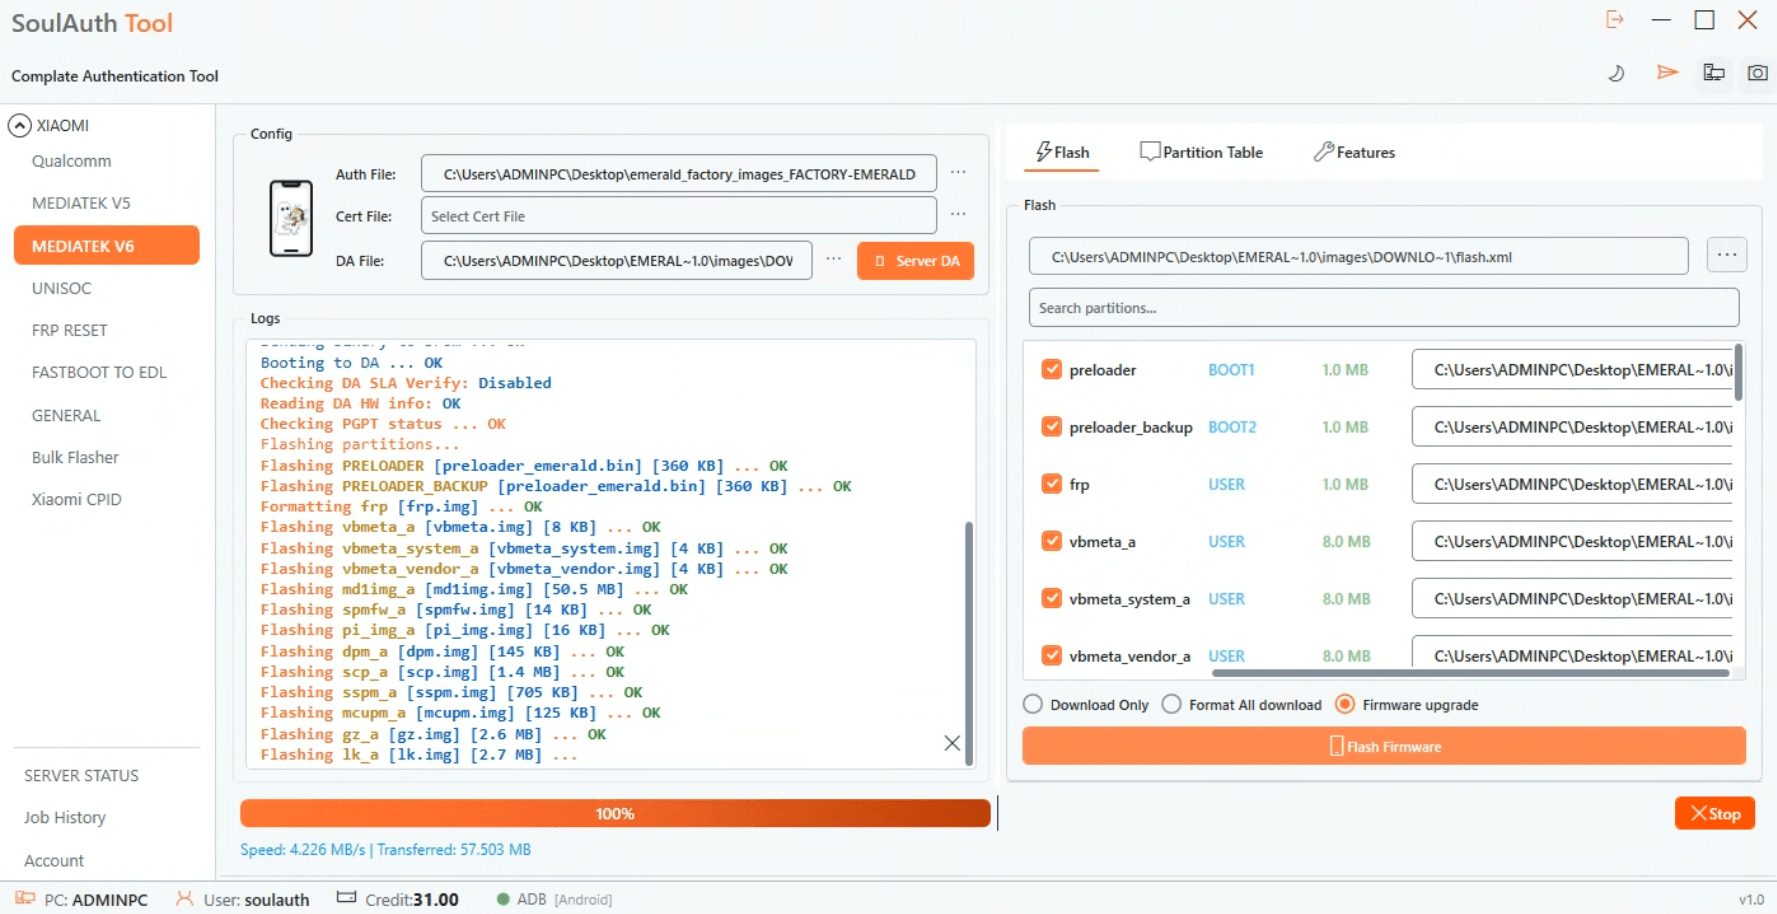Browse for flash.xml file with ellipsis button
The width and height of the screenshot is (1777, 914).
click(1727, 255)
